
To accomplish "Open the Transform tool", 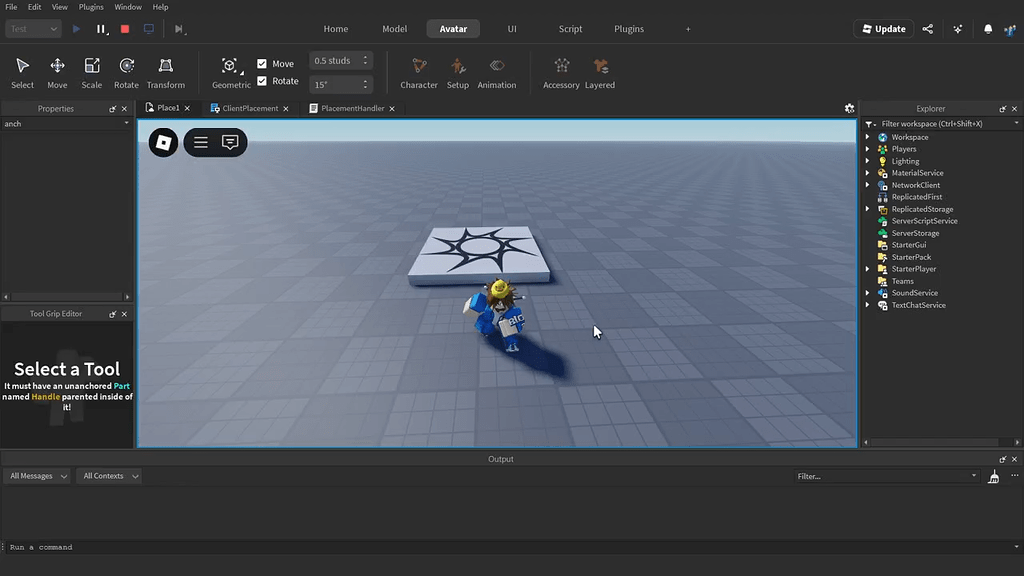I will [x=165, y=70].
